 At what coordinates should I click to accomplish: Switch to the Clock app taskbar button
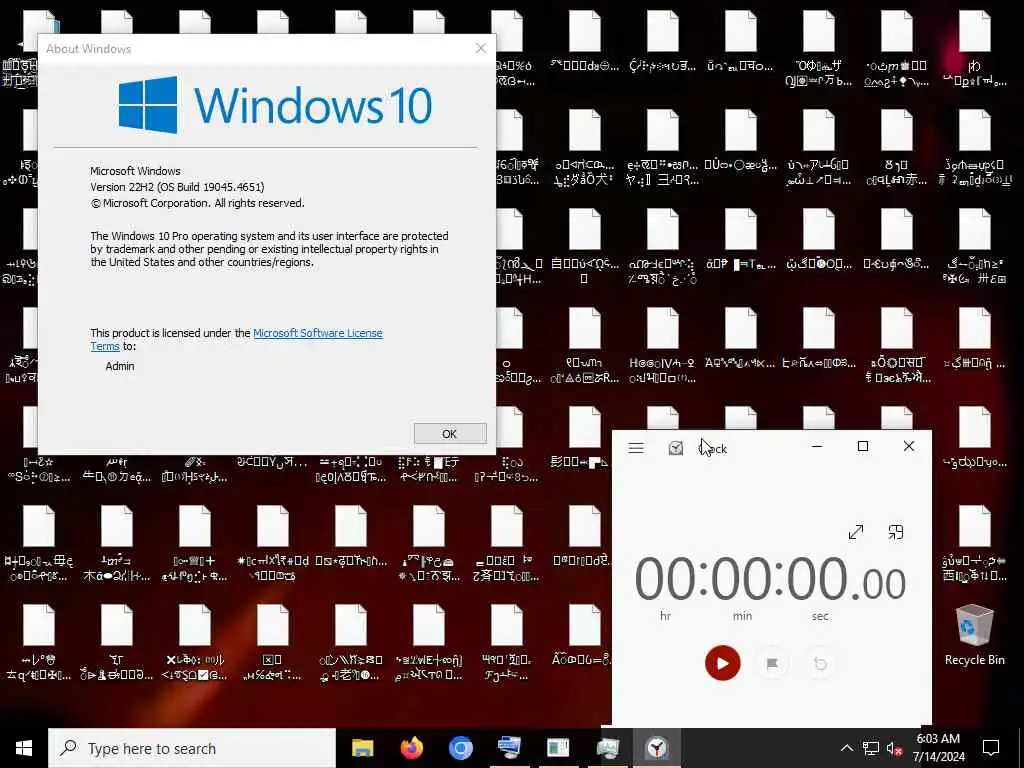pyautogui.click(x=656, y=748)
